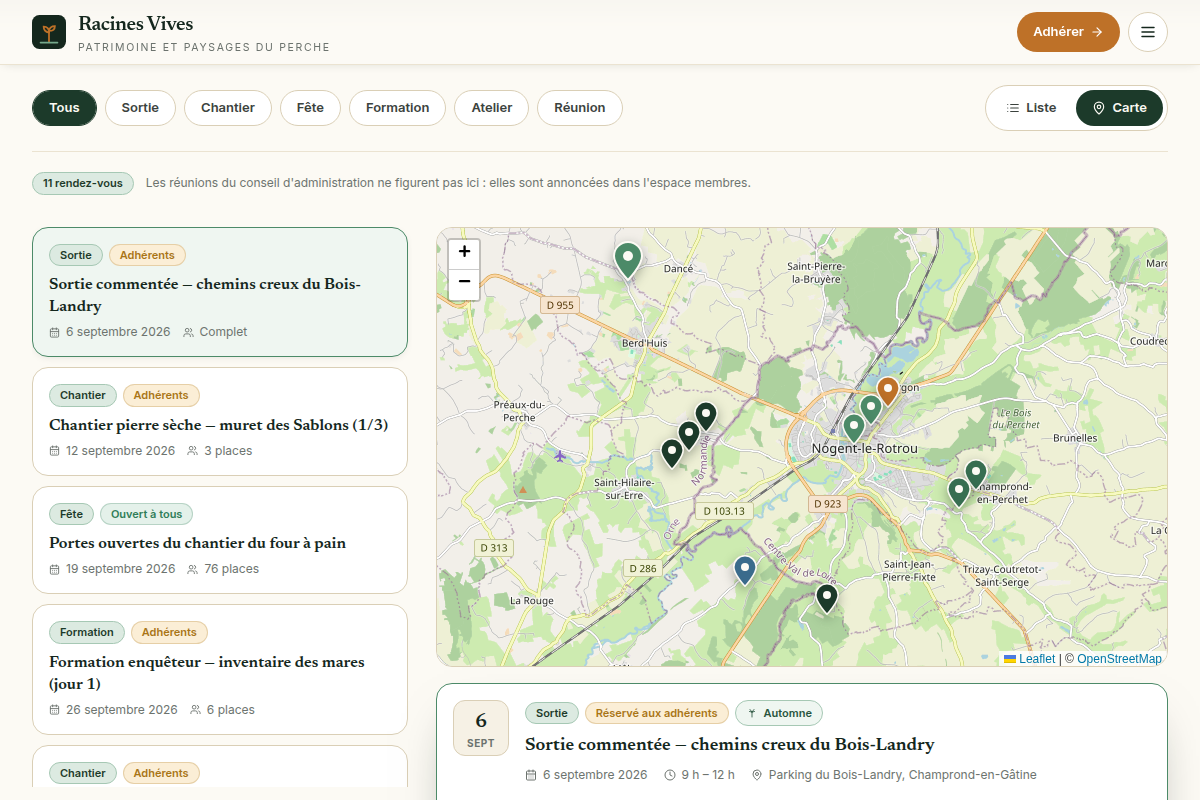Zoom in on the map
Viewport: 1200px width, 800px height.
[464, 253]
